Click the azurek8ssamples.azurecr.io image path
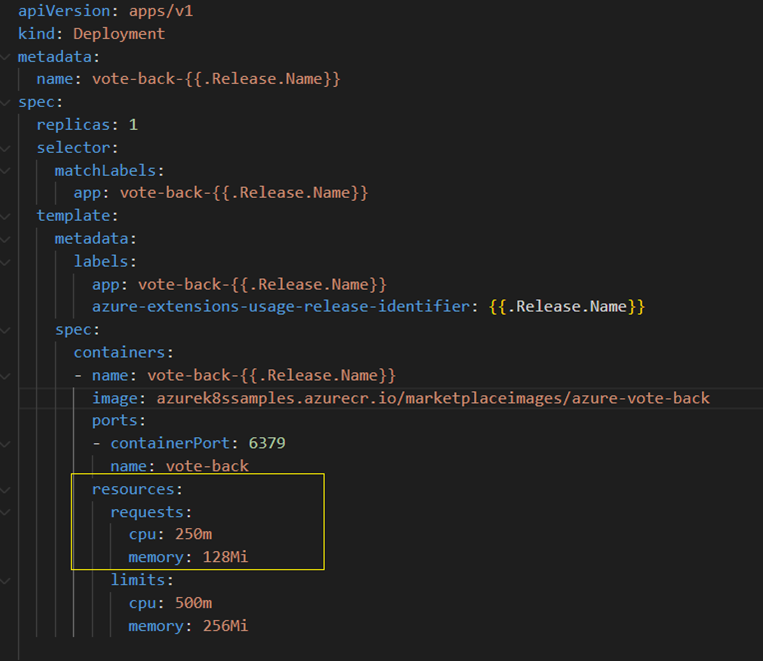Viewport: 763px width, 661px height. 433,398
